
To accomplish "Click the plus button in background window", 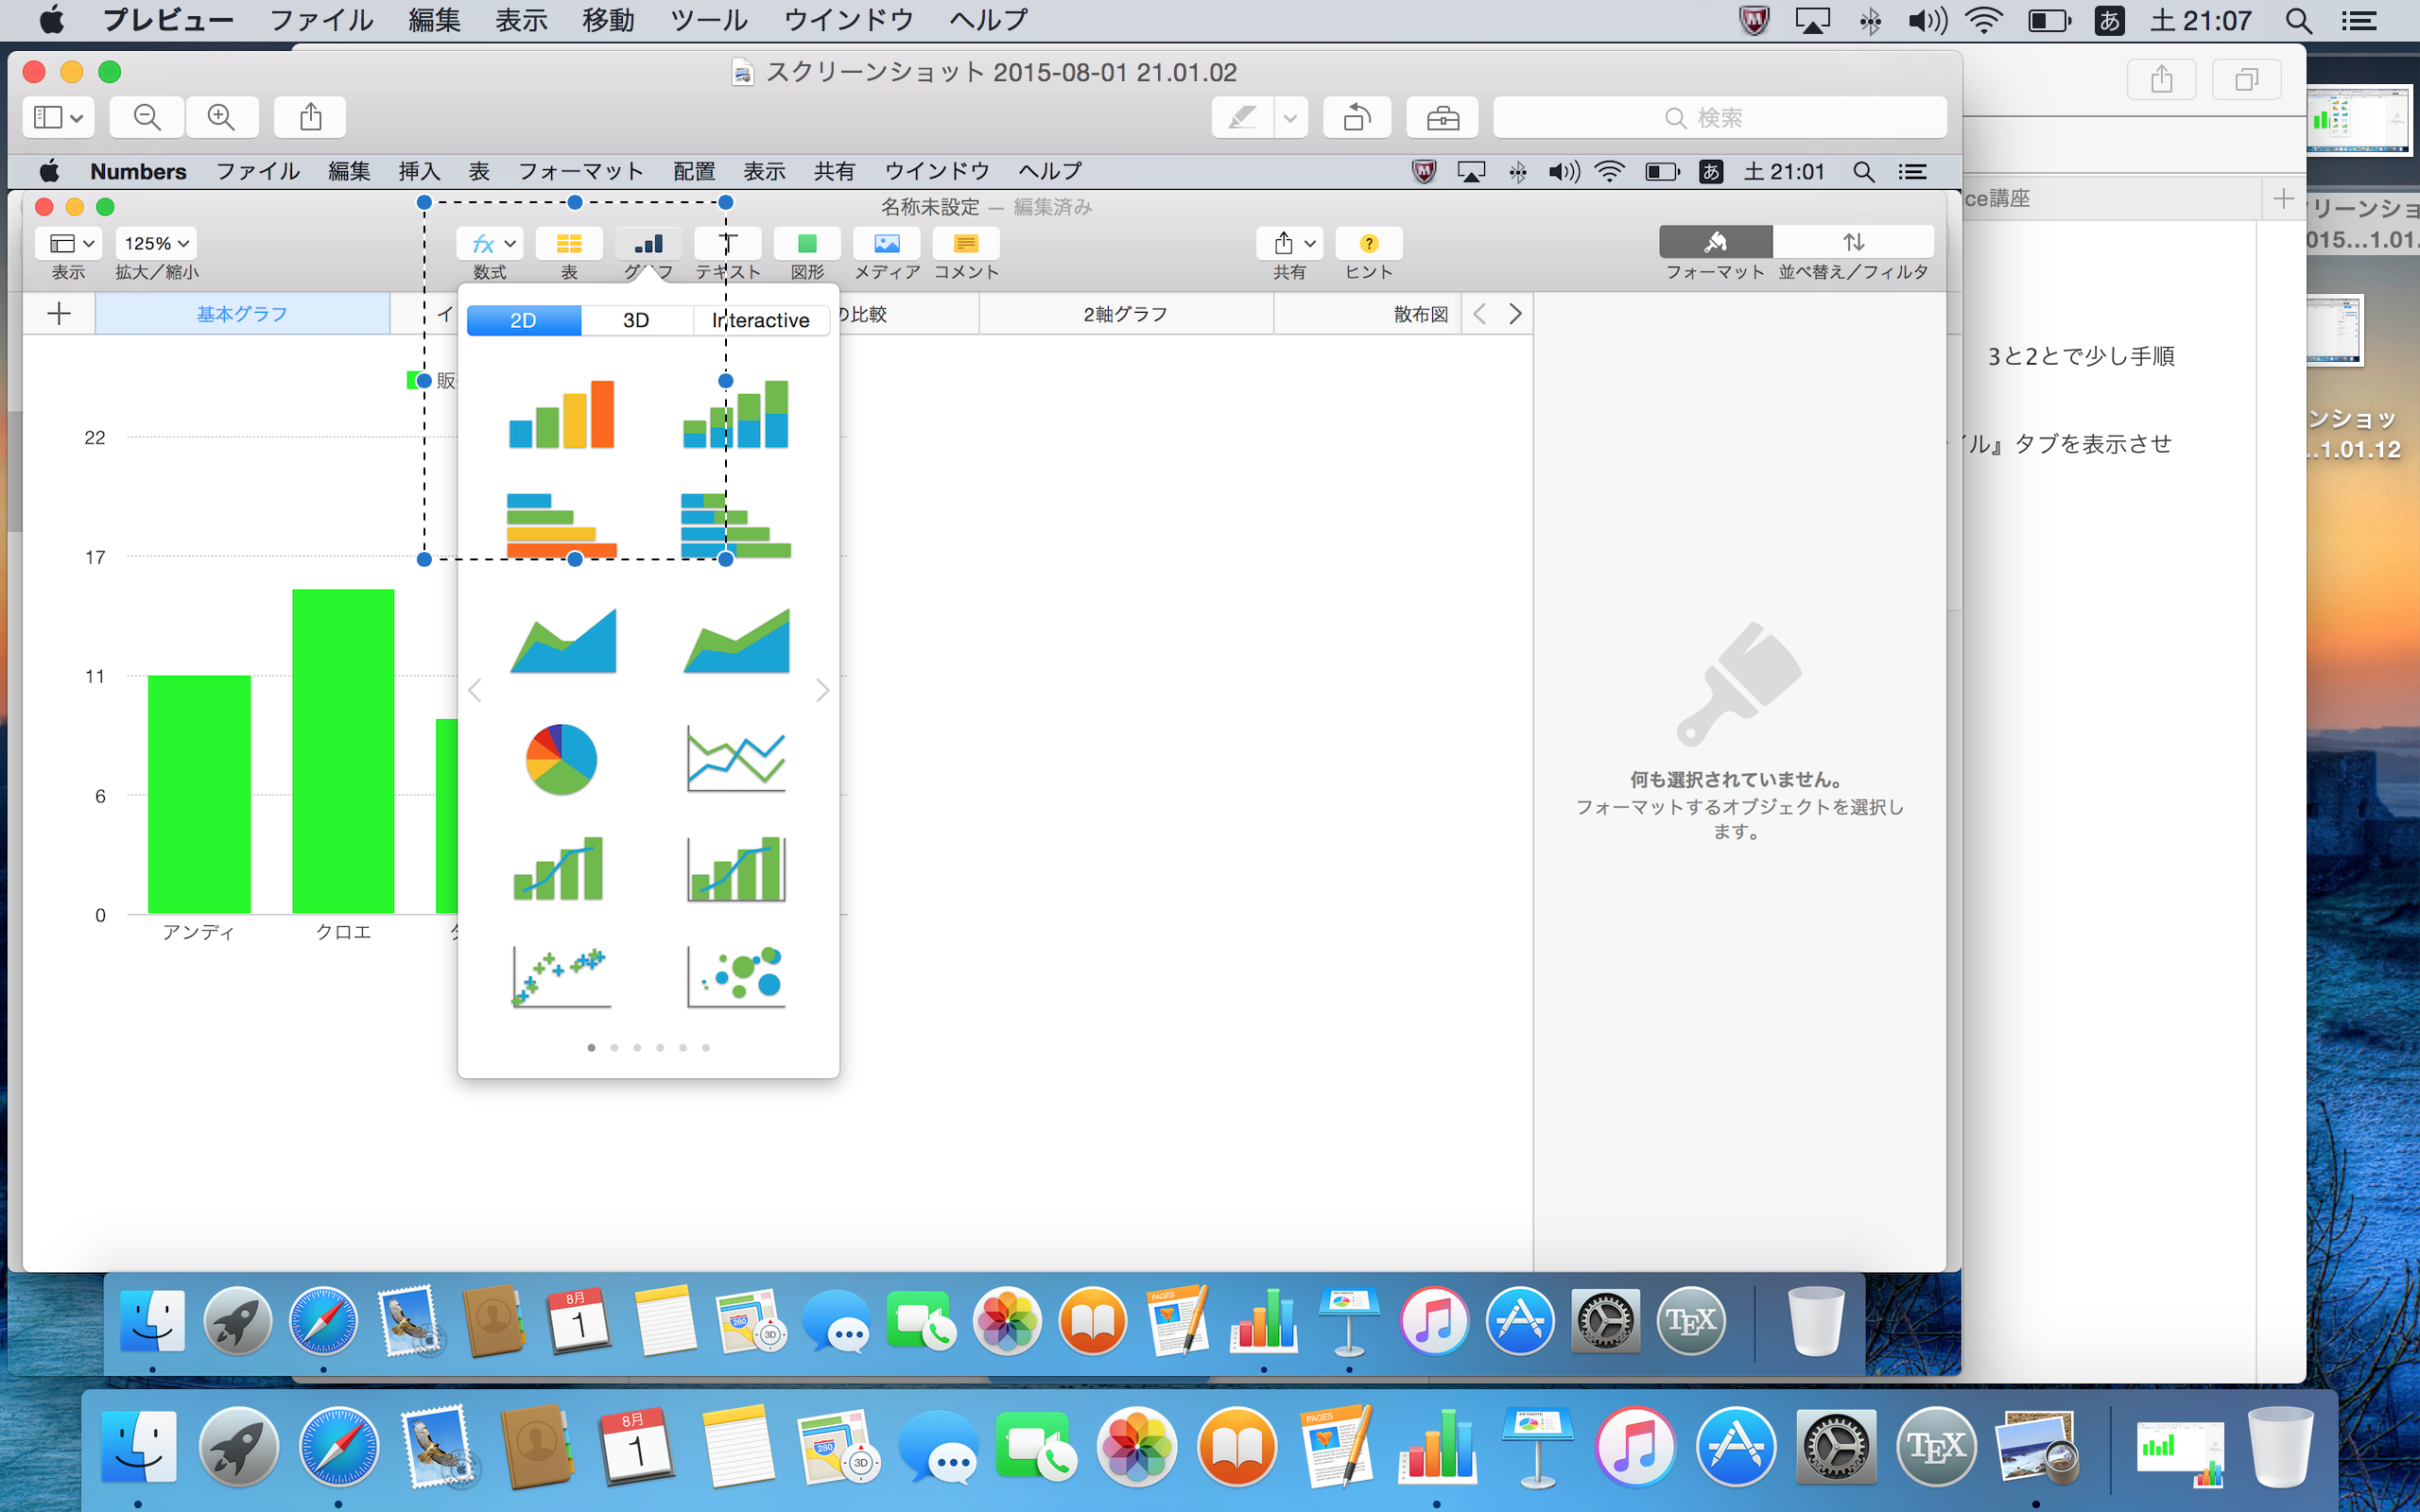I will click(2283, 199).
